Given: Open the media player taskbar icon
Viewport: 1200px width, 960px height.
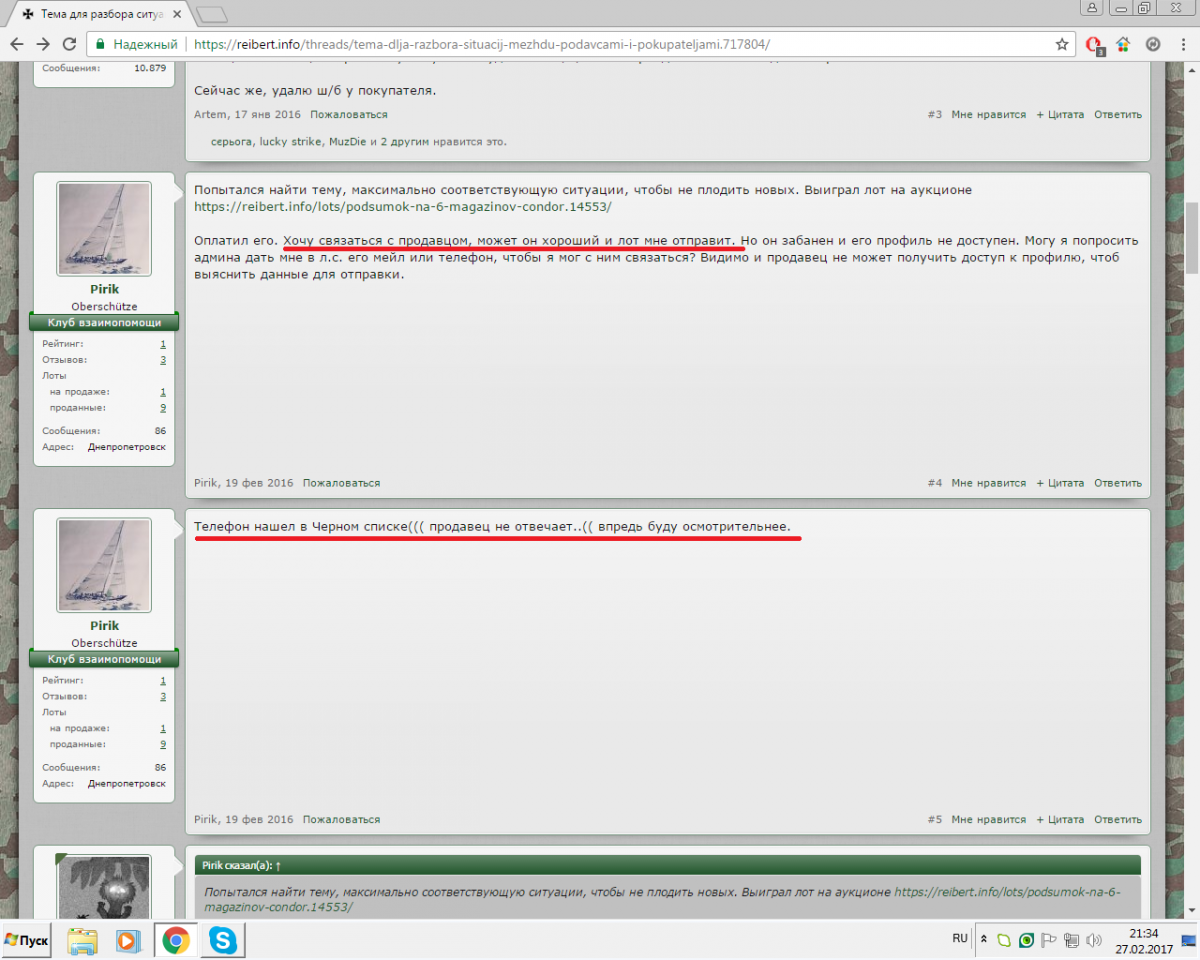Looking at the screenshot, I should (129, 940).
